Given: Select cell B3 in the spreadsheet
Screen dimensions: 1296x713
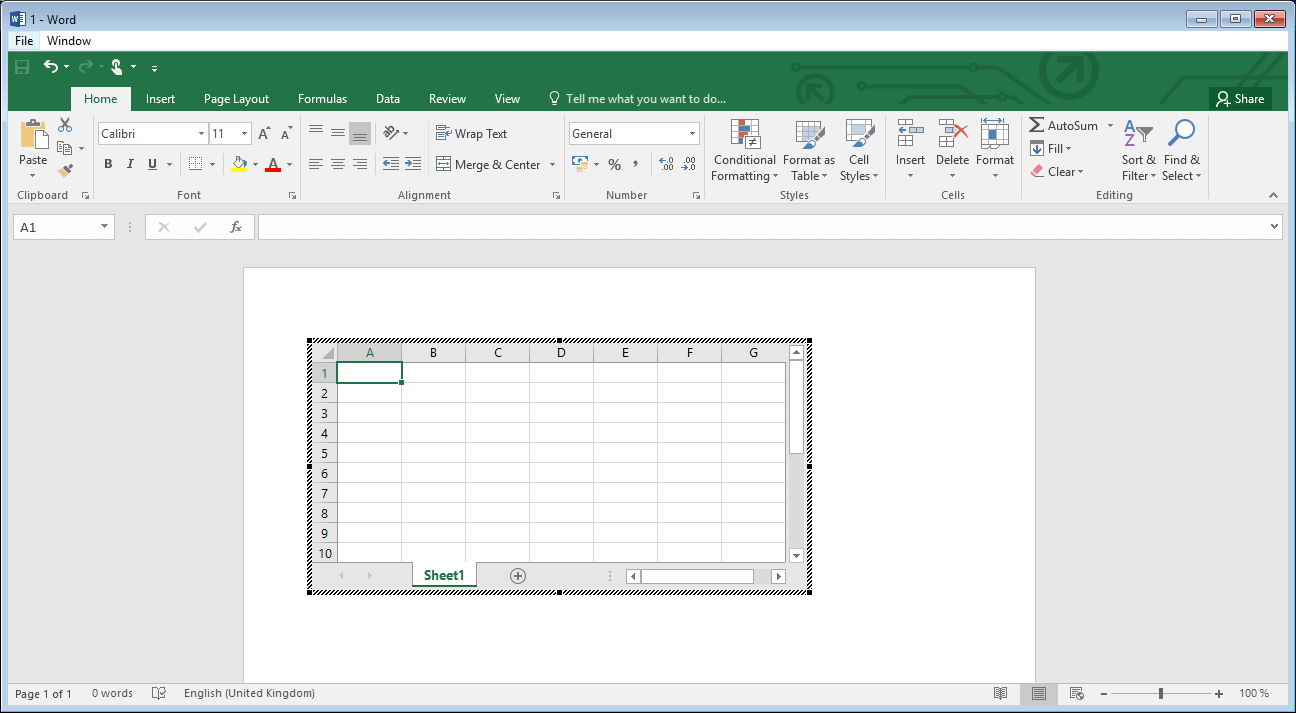Looking at the screenshot, I should click(x=433, y=412).
